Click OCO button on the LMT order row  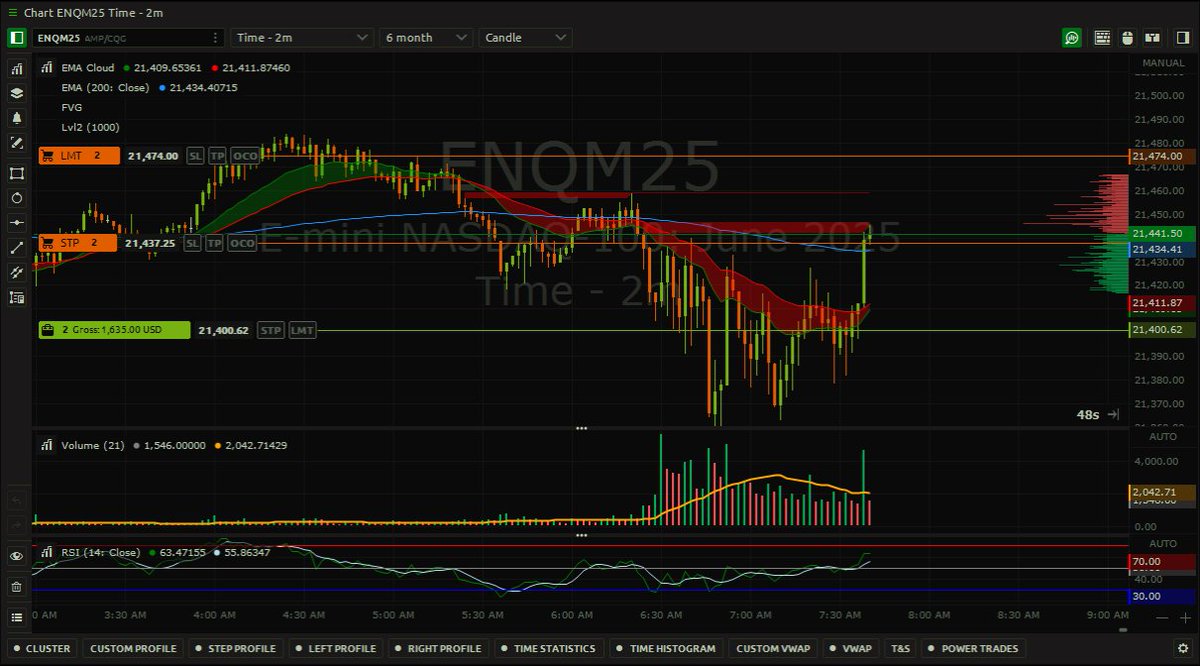pyautogui.click(x=243, y=156)
